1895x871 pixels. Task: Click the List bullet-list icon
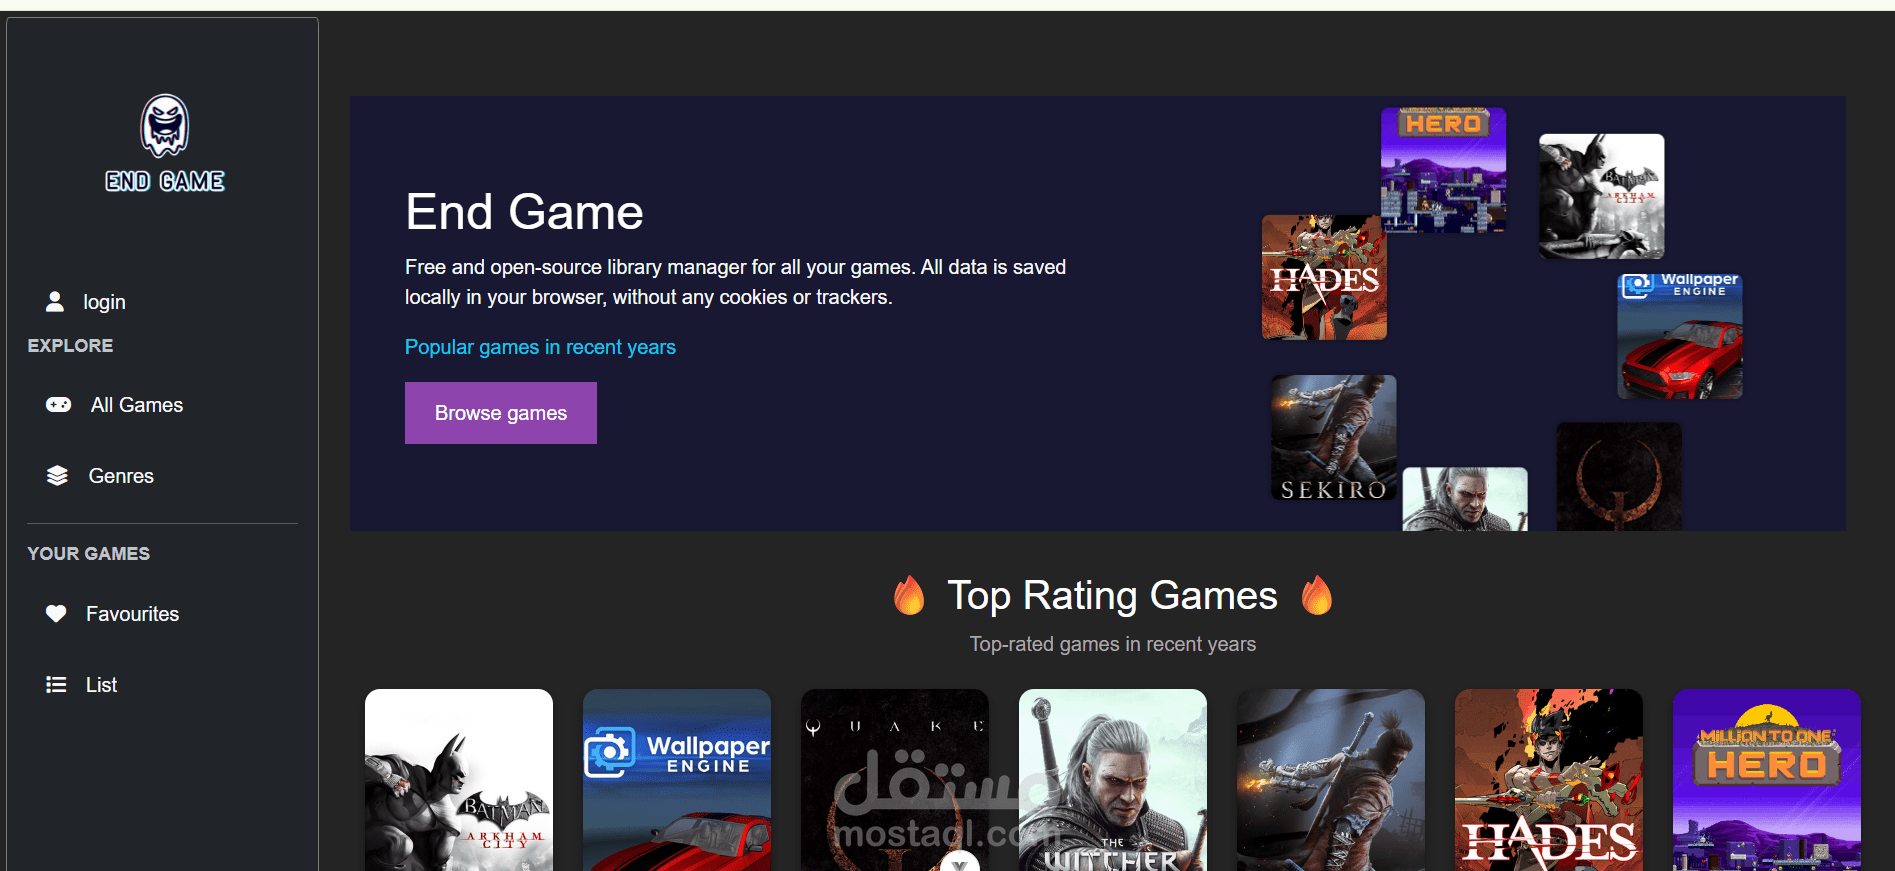point(56,685)
